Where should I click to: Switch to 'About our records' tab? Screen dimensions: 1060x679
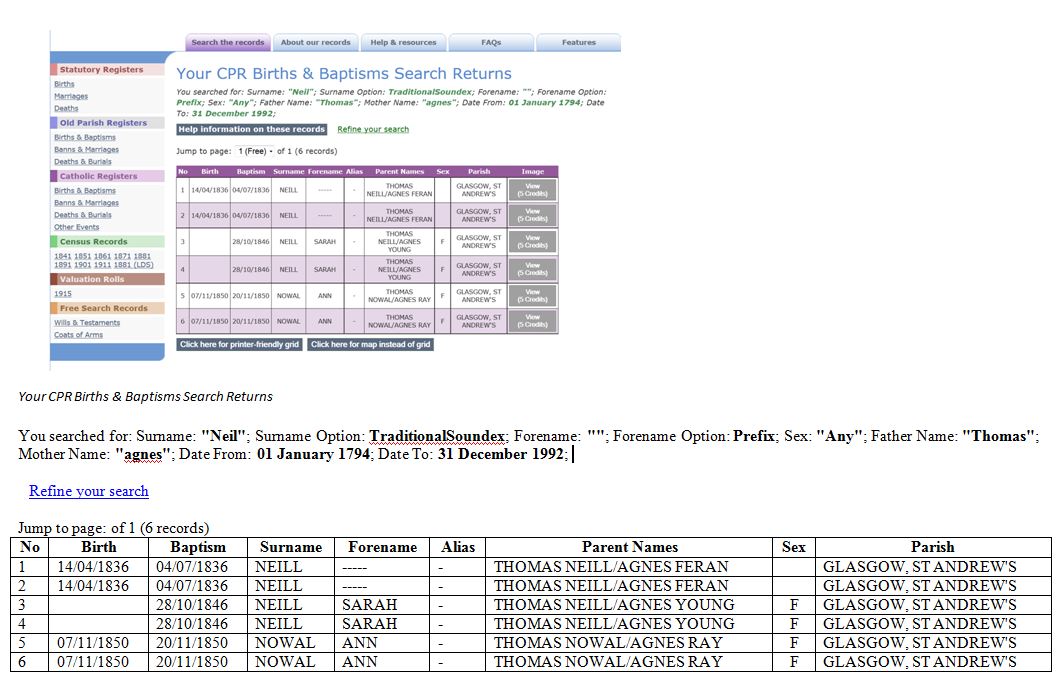315,43
